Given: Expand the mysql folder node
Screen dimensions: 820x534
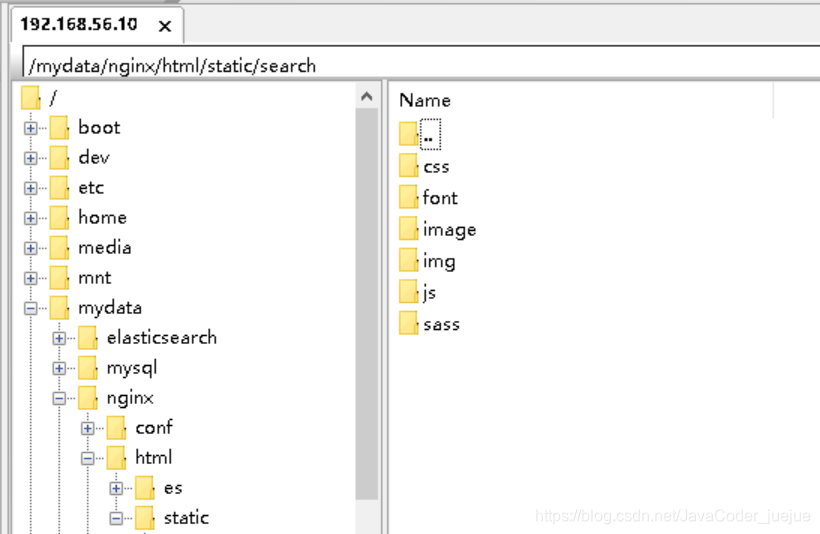Looking at the screenshot, I should [x=59, y=369].
